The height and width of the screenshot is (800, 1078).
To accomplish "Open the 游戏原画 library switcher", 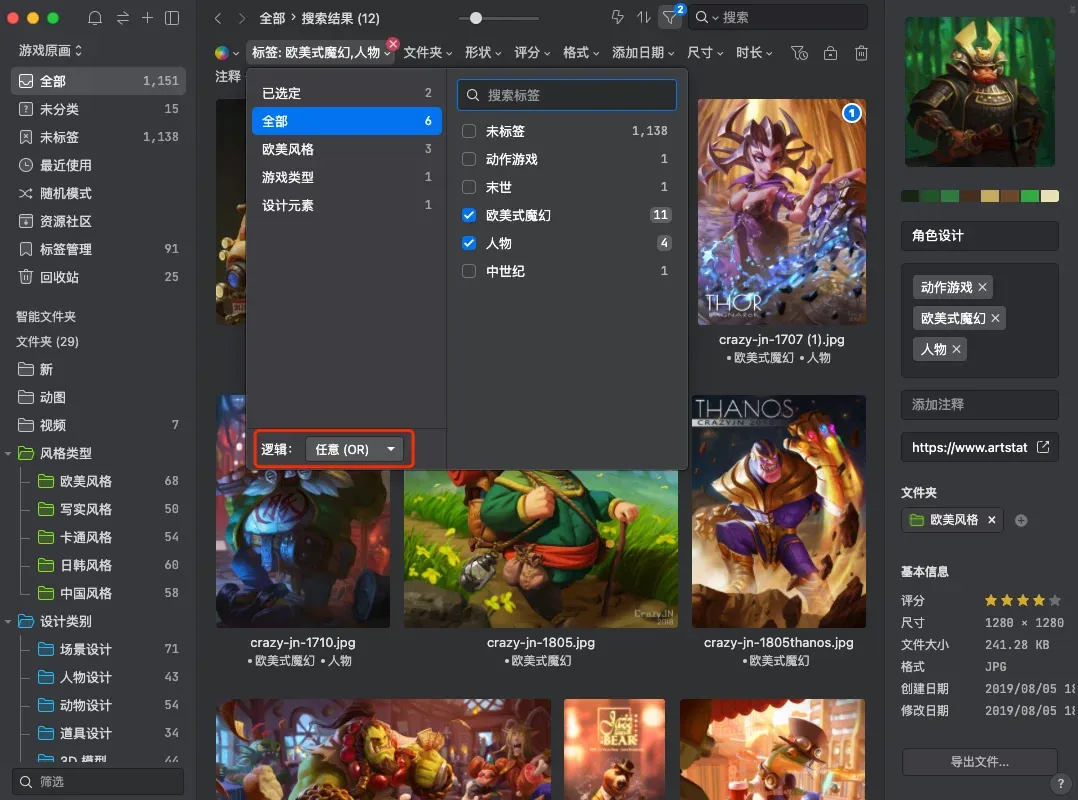I will [x=50, y=51].
